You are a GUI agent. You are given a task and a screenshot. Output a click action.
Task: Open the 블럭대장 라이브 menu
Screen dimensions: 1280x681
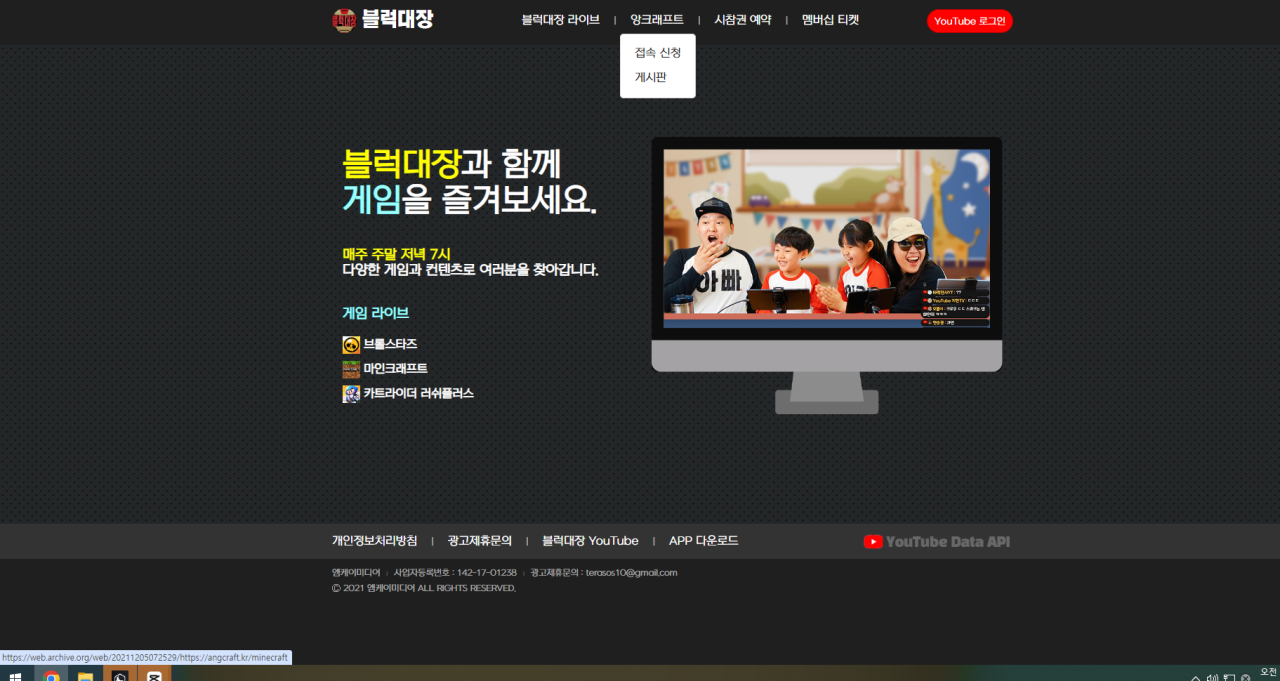pyautogui.click(x=560, y=20)
